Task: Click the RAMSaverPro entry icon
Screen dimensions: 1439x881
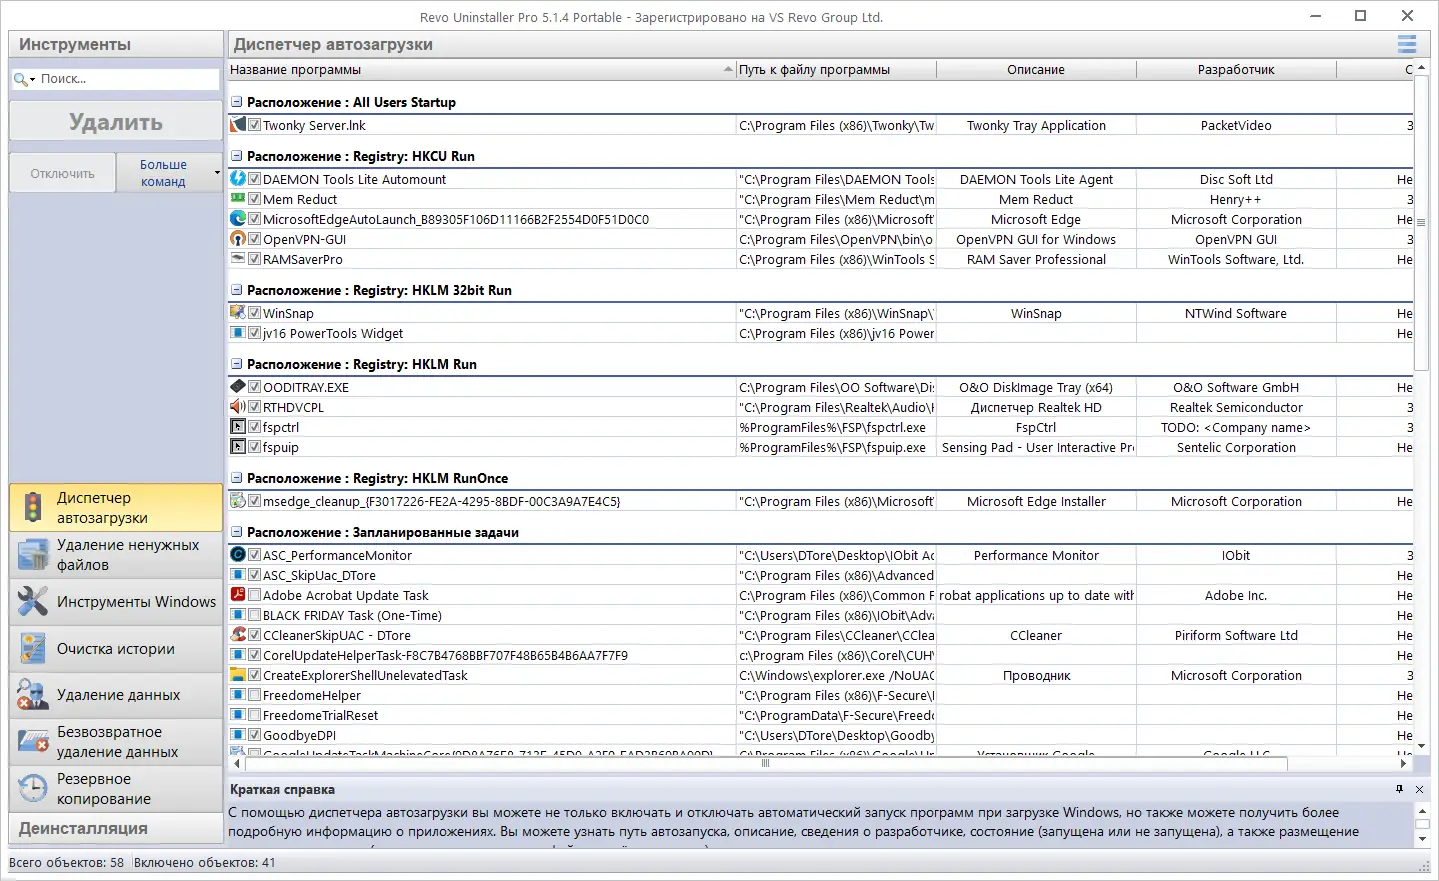Action: click(x=238, y=259)
